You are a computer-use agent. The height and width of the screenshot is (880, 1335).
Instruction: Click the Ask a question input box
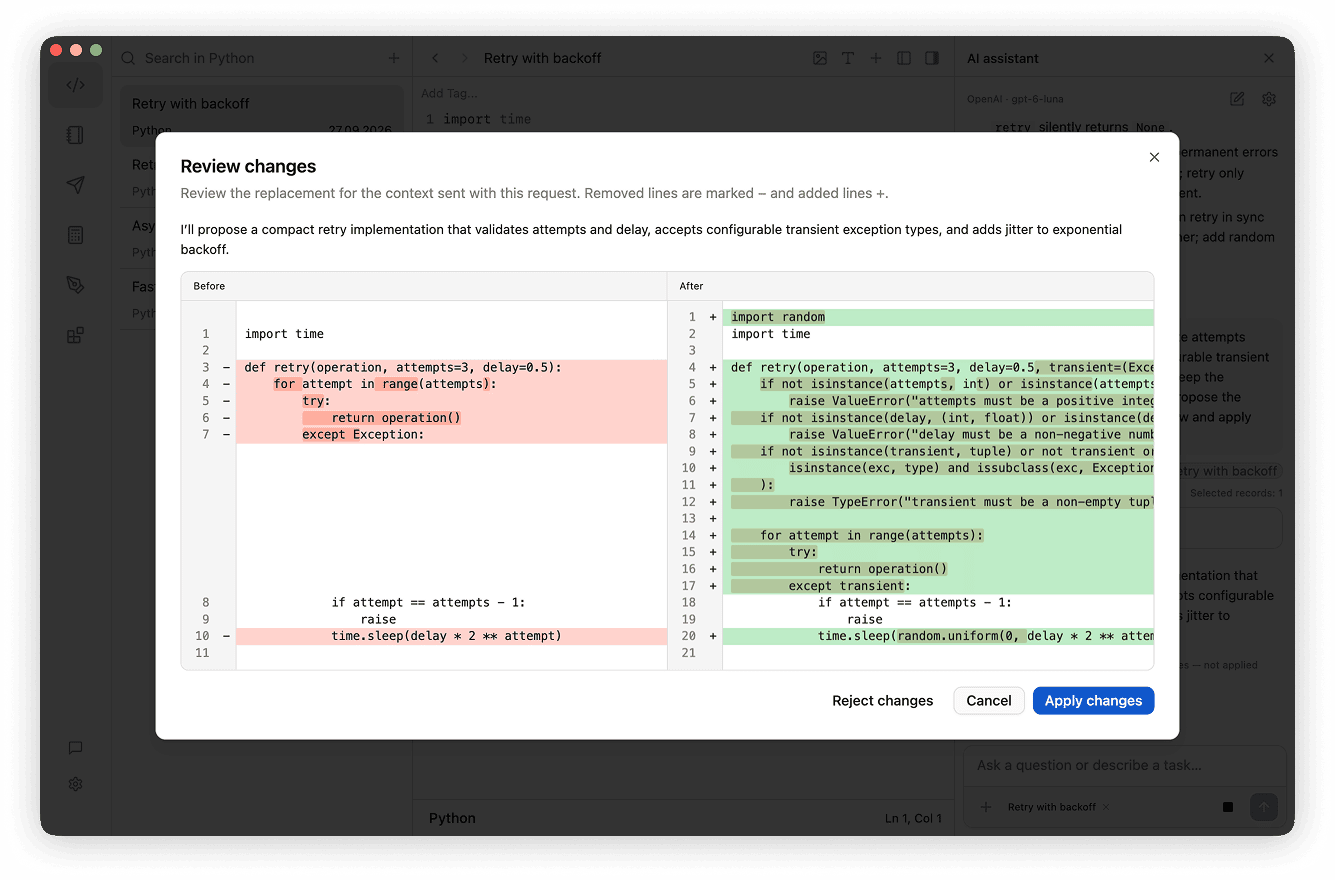pyautogui.click(x=1124, y=765)
